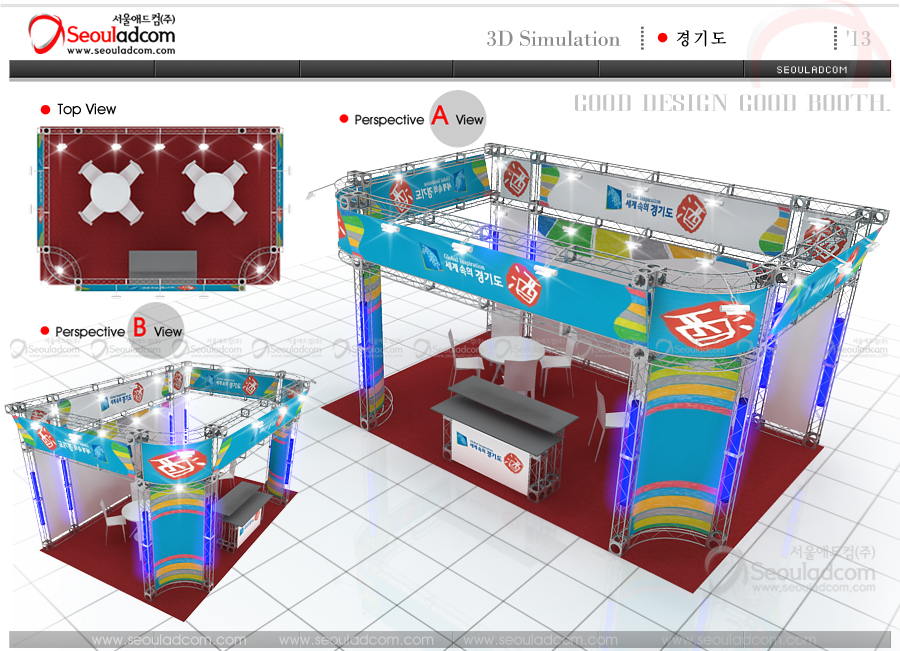Click the red dot next to 경기도
Image resolution: width=900 pixels, height=651 pixels.
[662, 39]
